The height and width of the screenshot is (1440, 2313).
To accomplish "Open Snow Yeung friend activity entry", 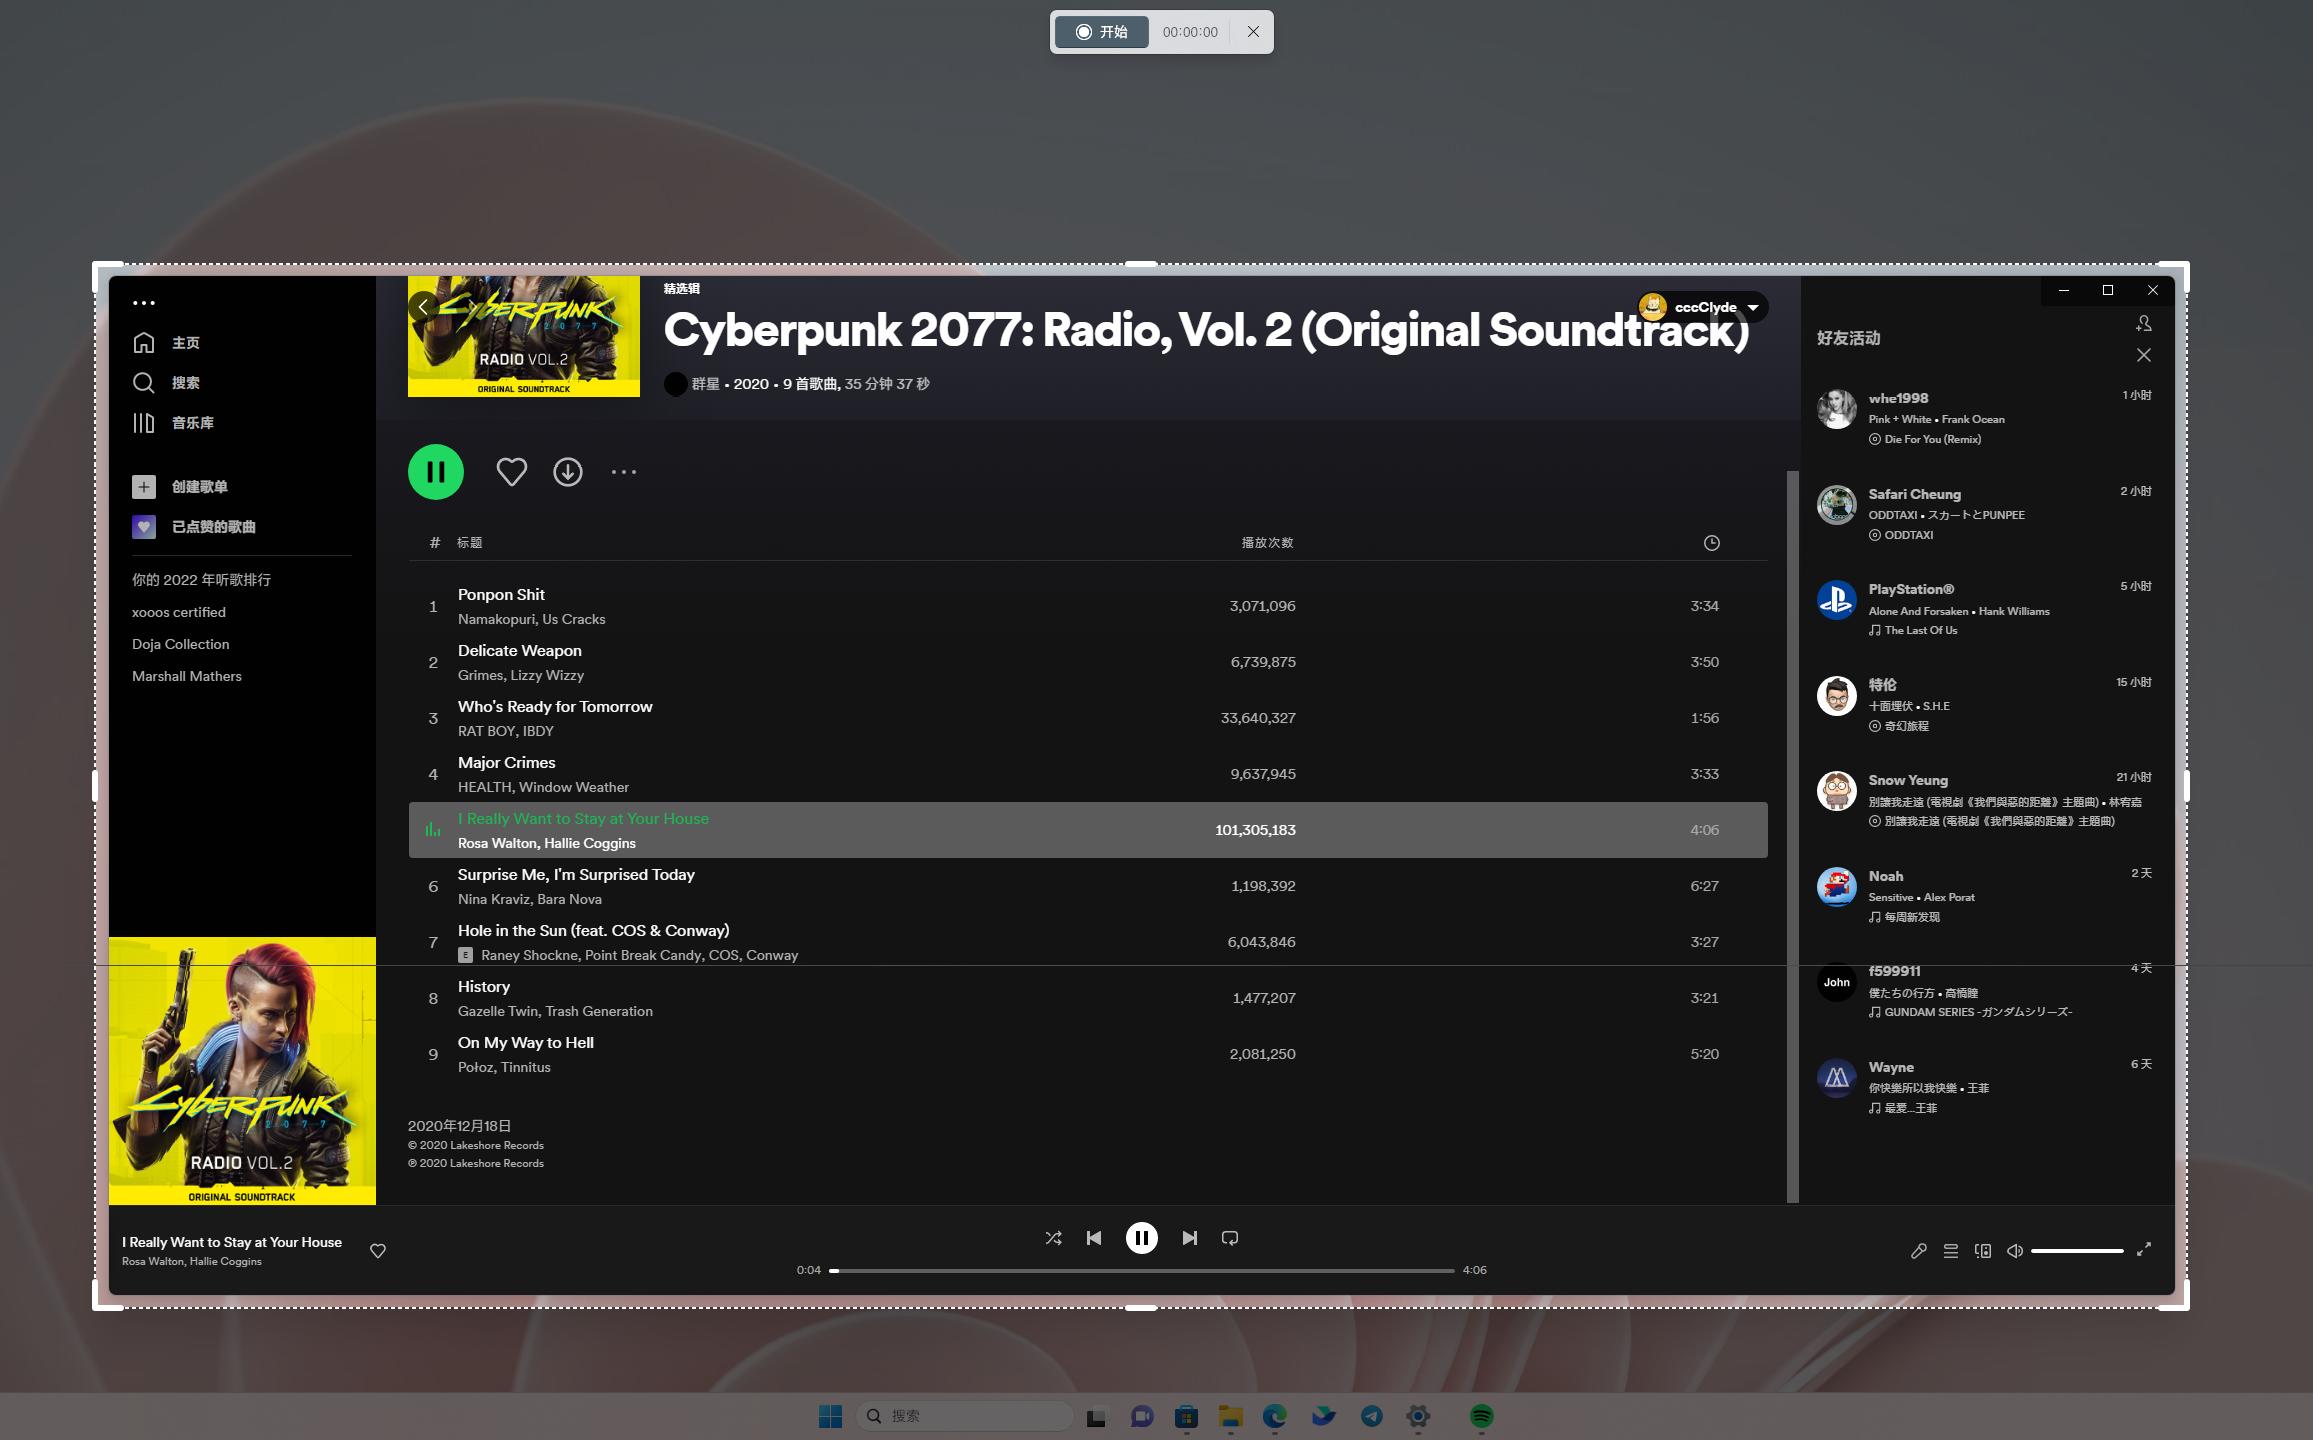I will pos(1985,800).
